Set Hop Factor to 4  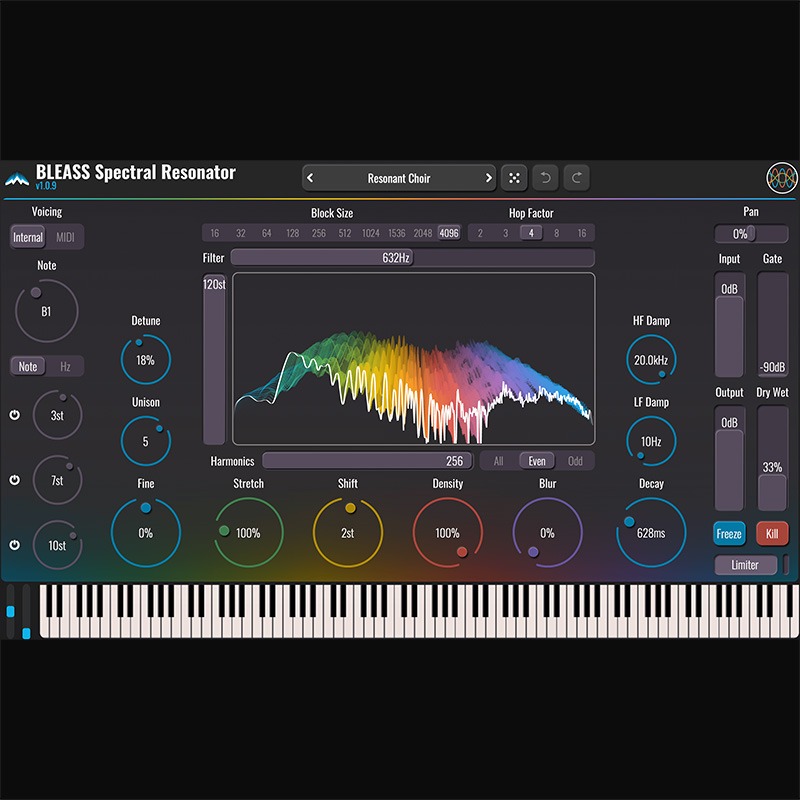(531, 233)
